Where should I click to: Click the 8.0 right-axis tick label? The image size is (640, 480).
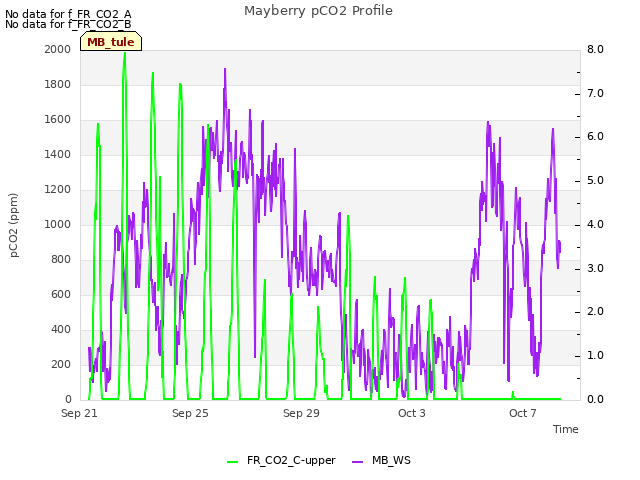pyautogui.click(x=596, y=49)
